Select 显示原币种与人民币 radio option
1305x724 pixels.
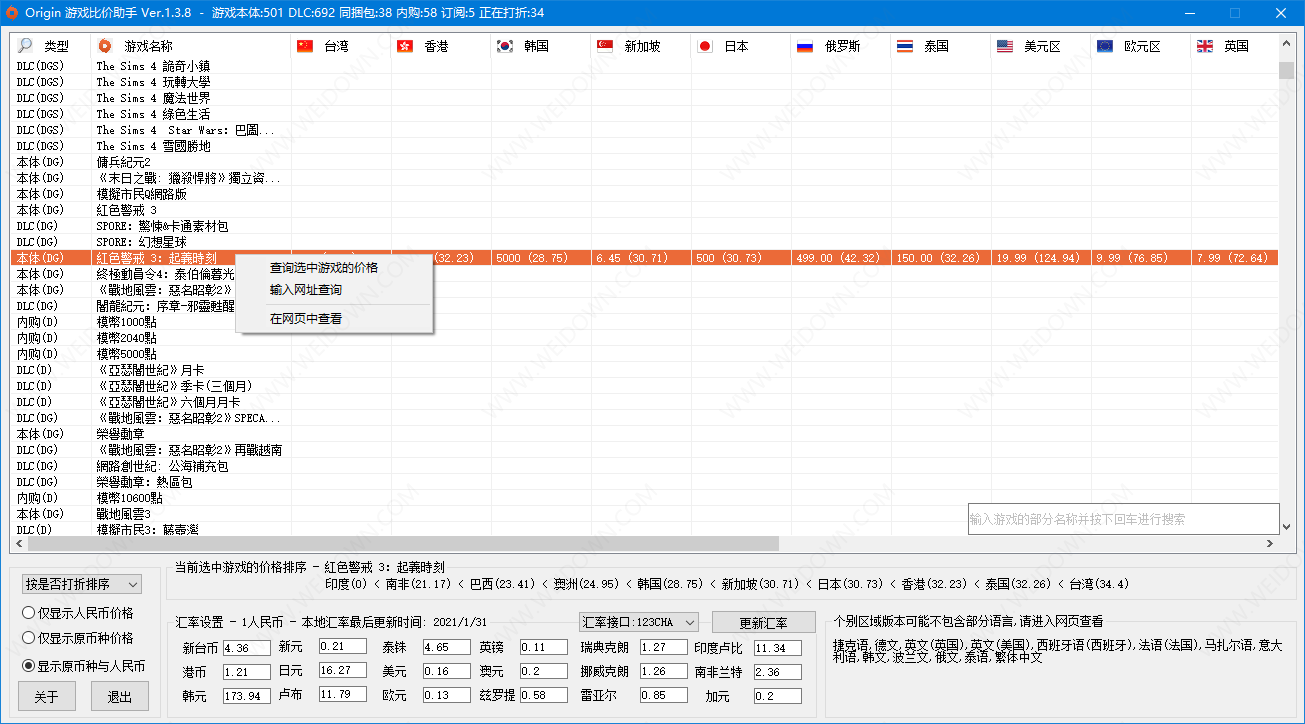pyautogui.click(x=84, y=665)
